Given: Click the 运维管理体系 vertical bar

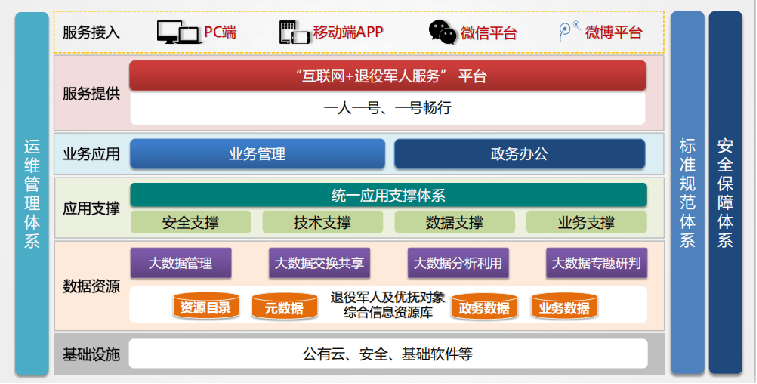Looking at the screenshot, I should pos(32,193).
